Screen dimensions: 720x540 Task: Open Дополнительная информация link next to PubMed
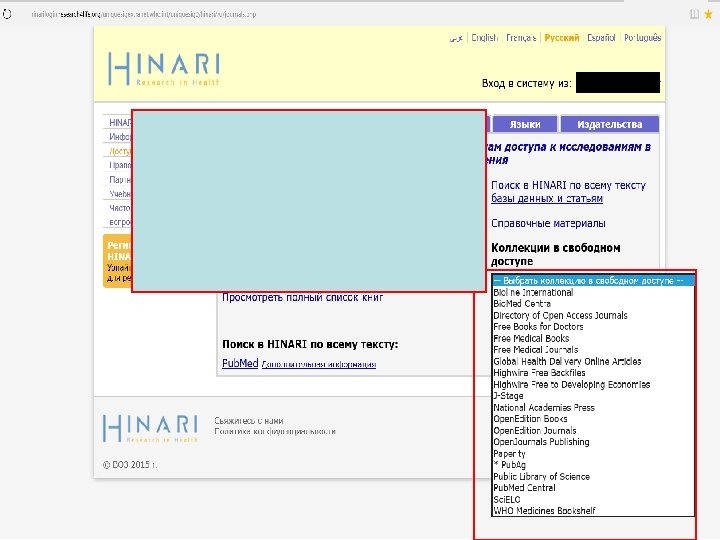[319, 365]
